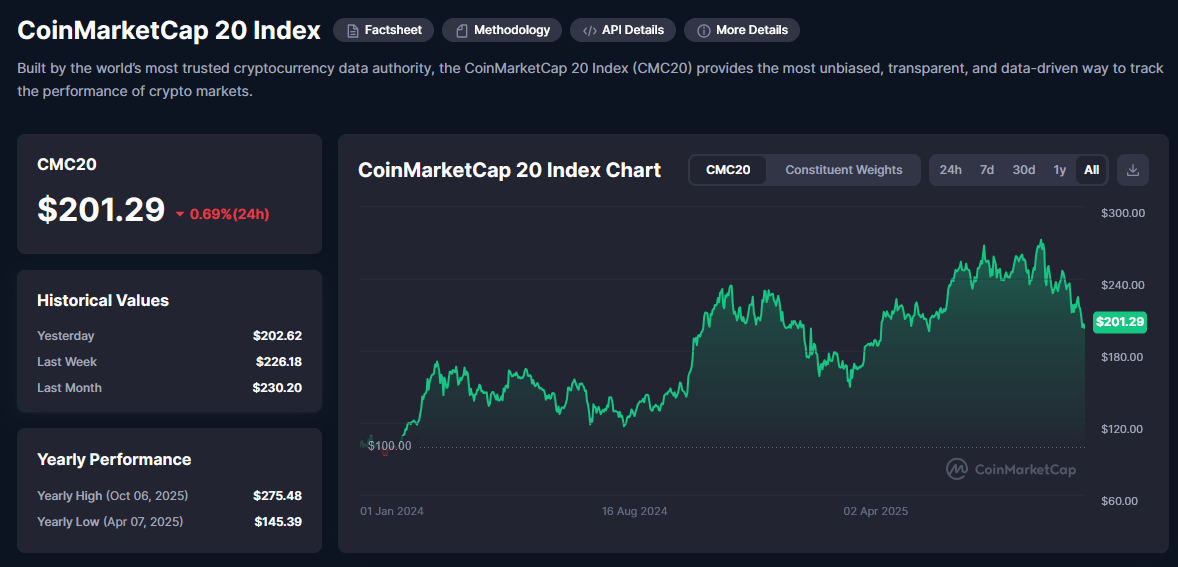Select the All time range
Viewport: 1178px width, 567px height.
click(x=1092, y=170)
